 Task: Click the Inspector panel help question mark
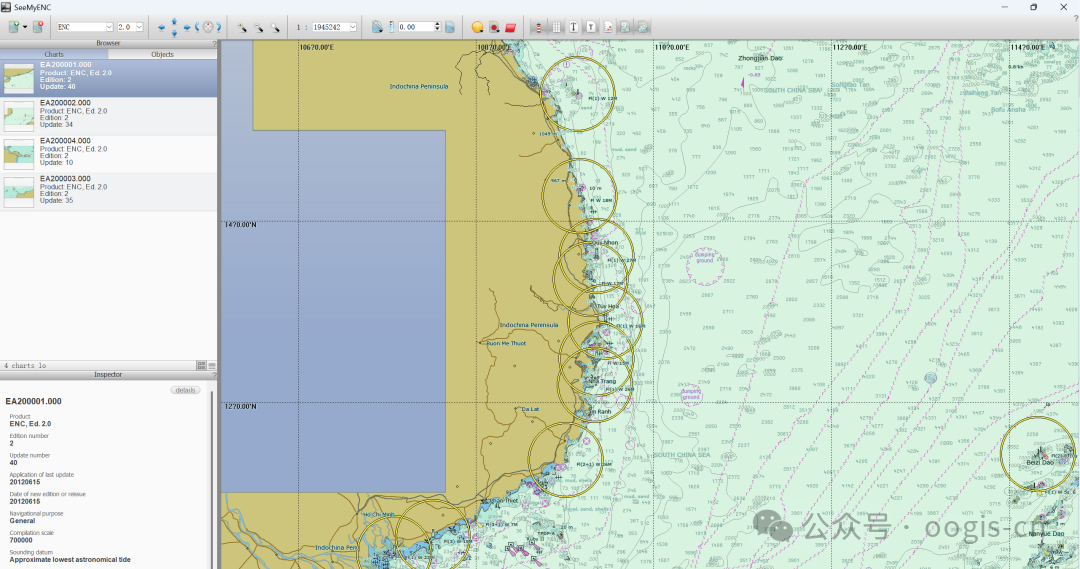(214, 375)
